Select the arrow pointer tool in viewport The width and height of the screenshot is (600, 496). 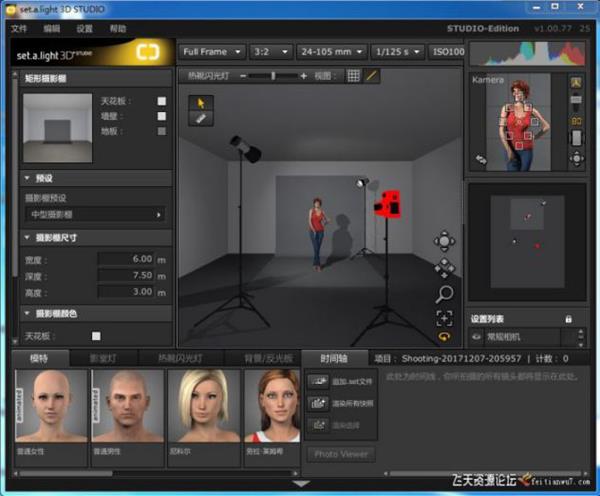pos(201,102)
